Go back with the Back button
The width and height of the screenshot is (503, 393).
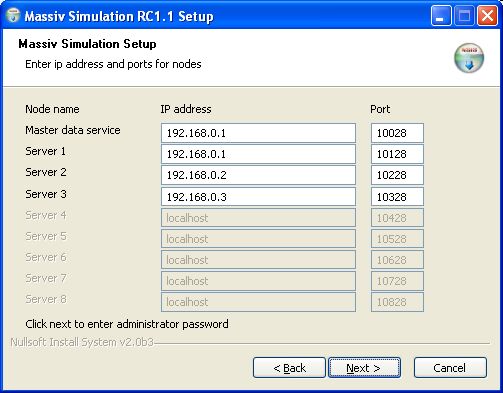point(289,368)
